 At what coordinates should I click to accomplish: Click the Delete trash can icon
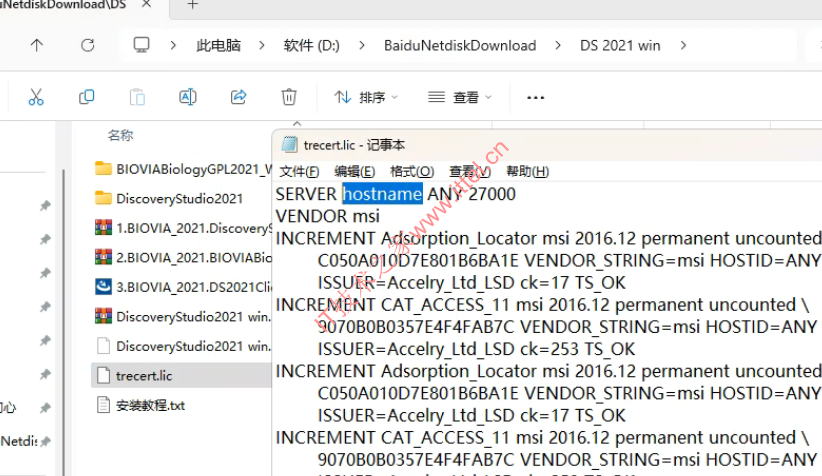(x=289, y=97)
